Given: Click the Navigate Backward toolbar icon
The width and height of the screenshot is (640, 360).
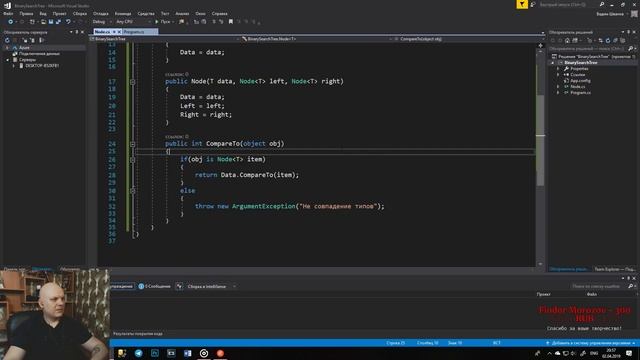Looking at the screenshot, I should [x=10, y=22].
